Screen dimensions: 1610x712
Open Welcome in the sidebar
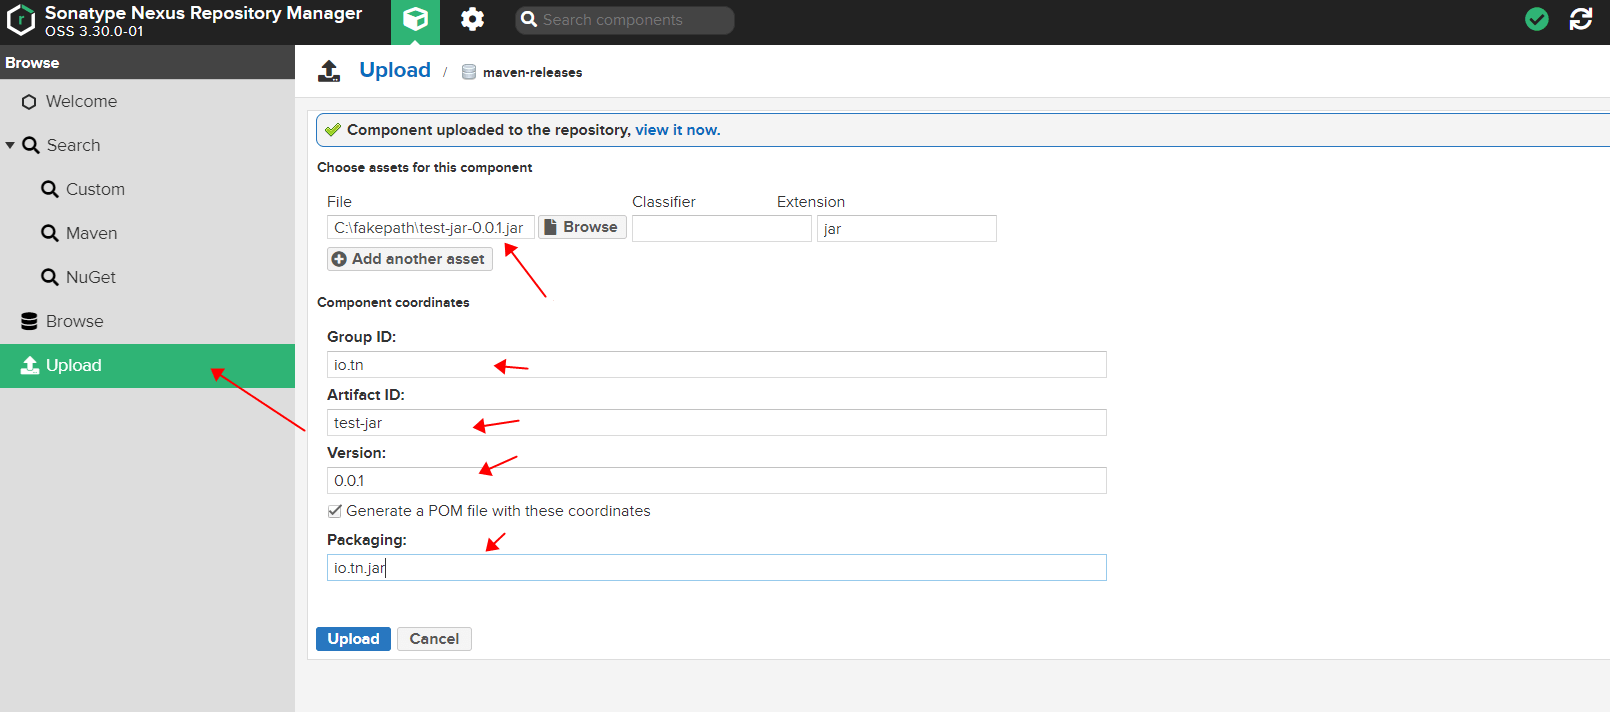click(x=147, y=102)
